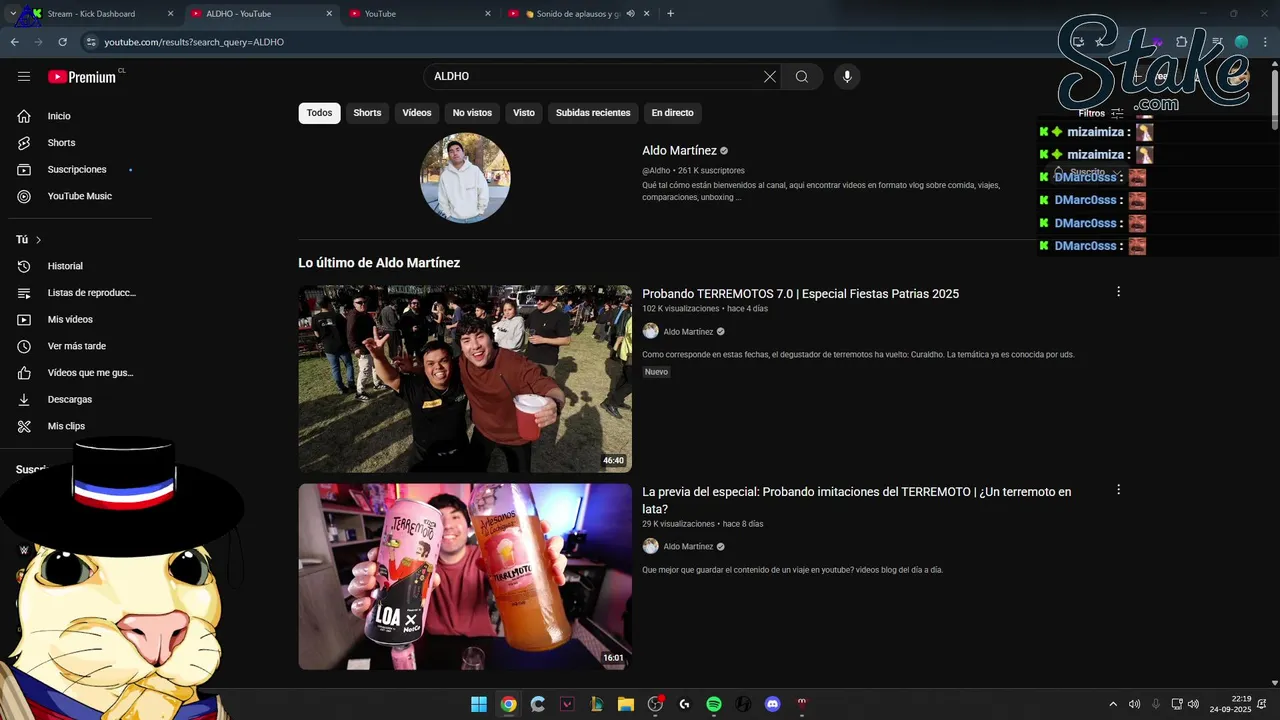The height and width of the screenshot is (720, 1280).
Task: Clear the ALDHO search text with X
Action: point(770,77)
